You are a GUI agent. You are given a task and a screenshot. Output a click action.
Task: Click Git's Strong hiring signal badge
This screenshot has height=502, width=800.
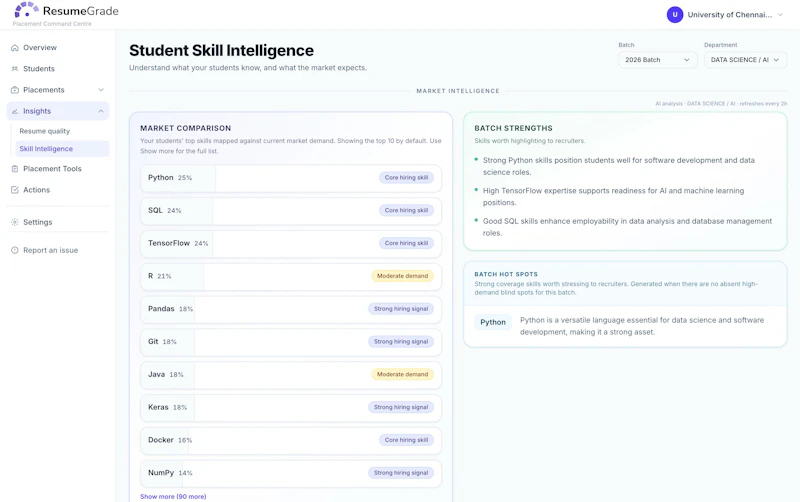[401, 341]
